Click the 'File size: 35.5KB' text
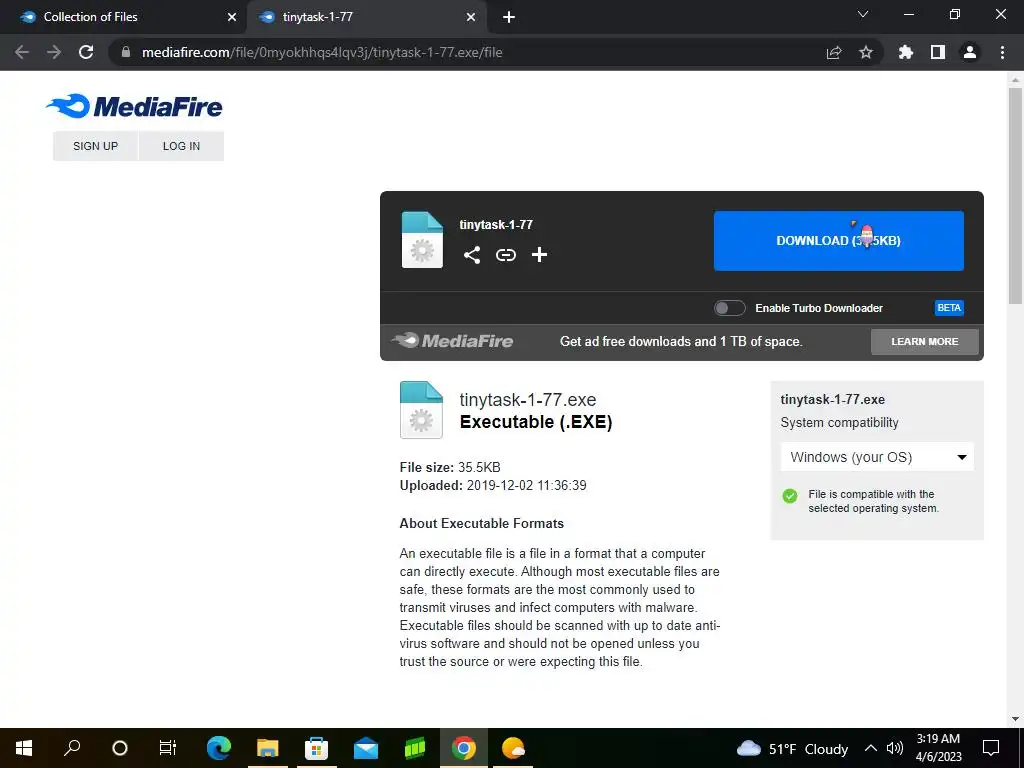This screenshot has width=1024, height=768. [450, 468]
